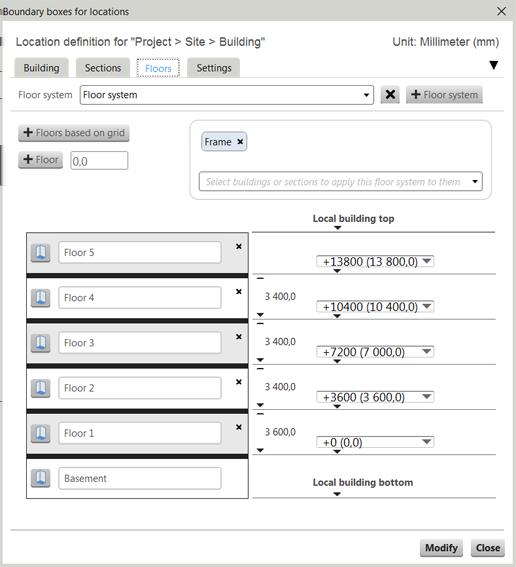Remove the Frame tag via its x

coord(240,142)
